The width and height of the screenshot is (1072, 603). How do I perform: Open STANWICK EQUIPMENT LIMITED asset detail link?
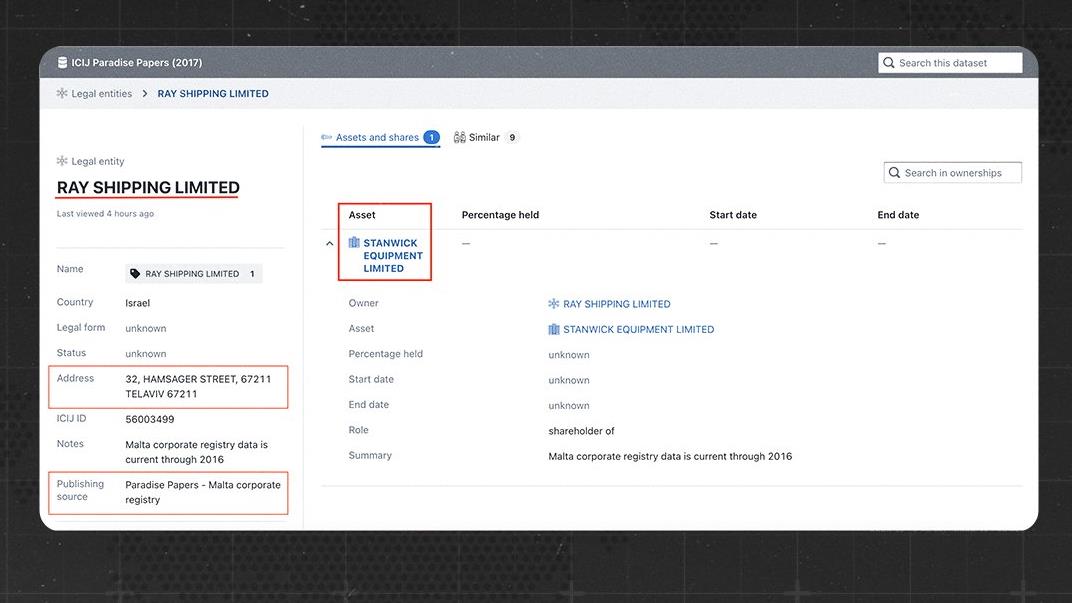coord(639,330)
